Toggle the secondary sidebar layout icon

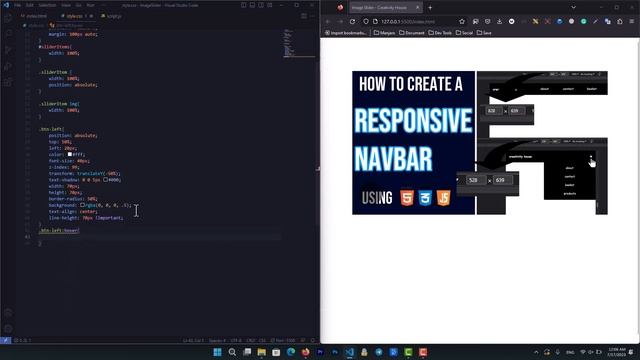click(x=261, y=5)
